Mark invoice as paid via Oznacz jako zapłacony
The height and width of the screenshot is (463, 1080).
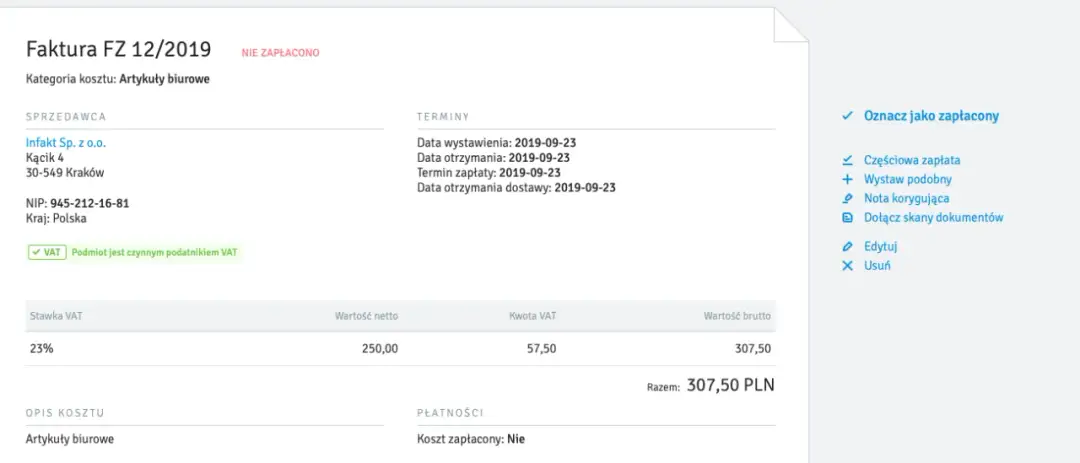click(931, 116)
